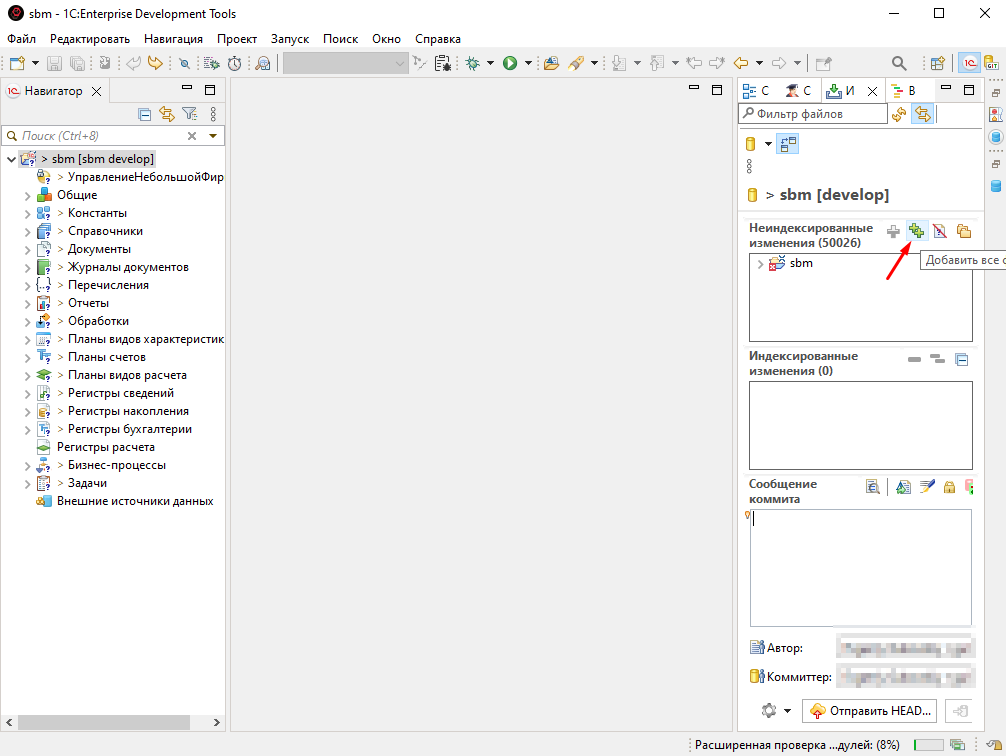Click the Navigator filter funnel icon

point(188,114)
